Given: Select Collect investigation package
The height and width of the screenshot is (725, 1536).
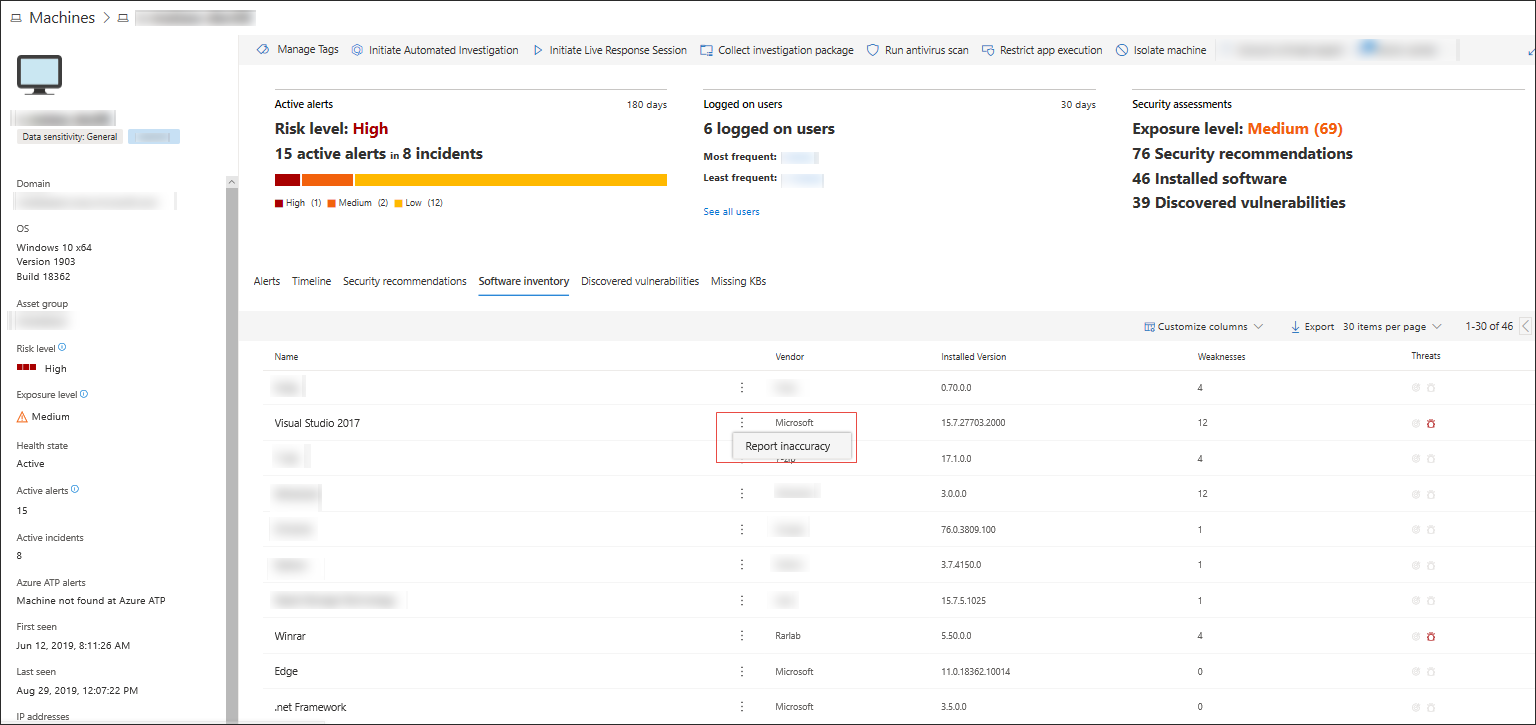Looking at the screenshot, I should click(777, 50).
